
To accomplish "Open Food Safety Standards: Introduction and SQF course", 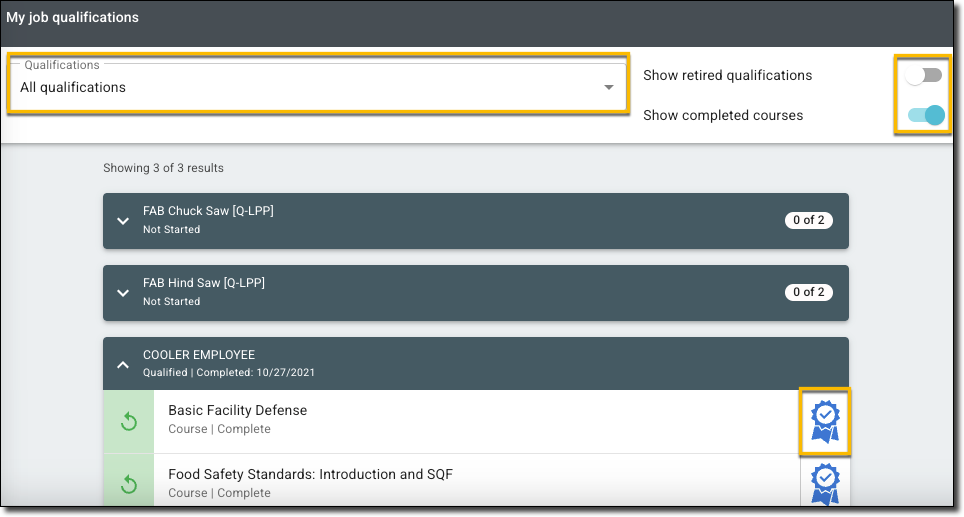I will coord(310,474).
